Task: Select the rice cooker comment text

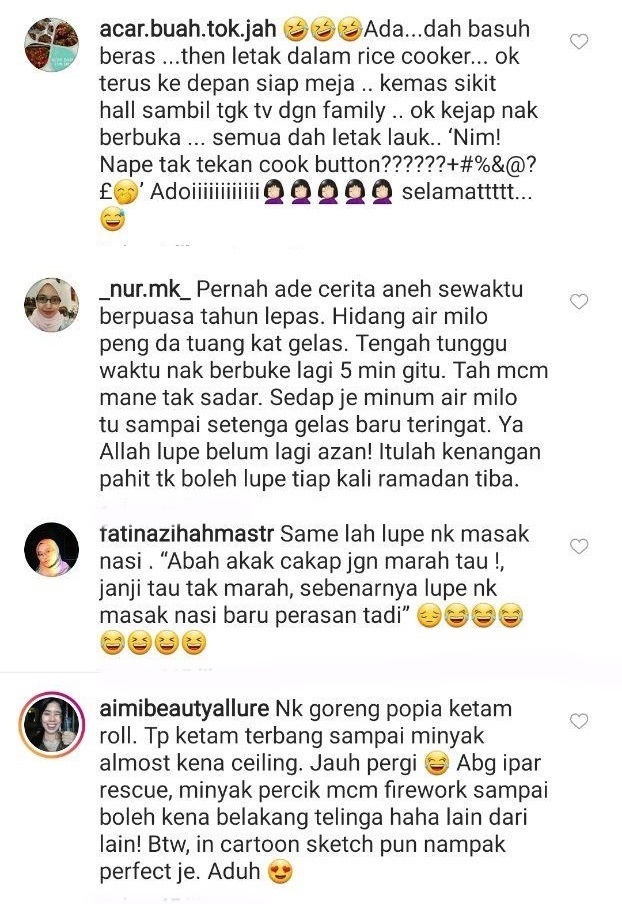Action: [x=318, y=124]
